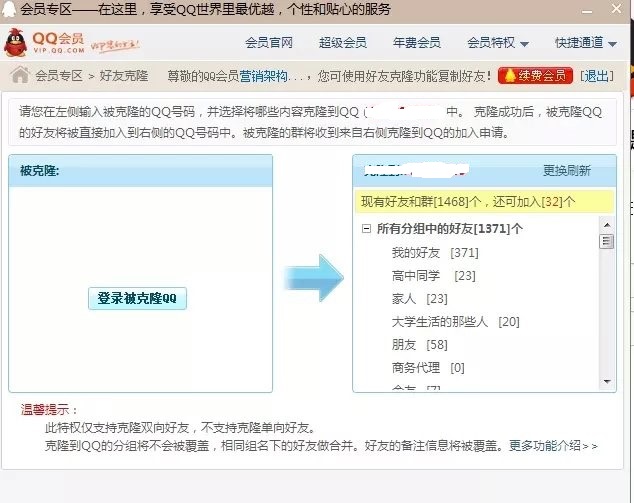The height and width of the screenshot is (503, 634).
Task: Click the friend list scroll-down arrow
Action: [607, 381]
